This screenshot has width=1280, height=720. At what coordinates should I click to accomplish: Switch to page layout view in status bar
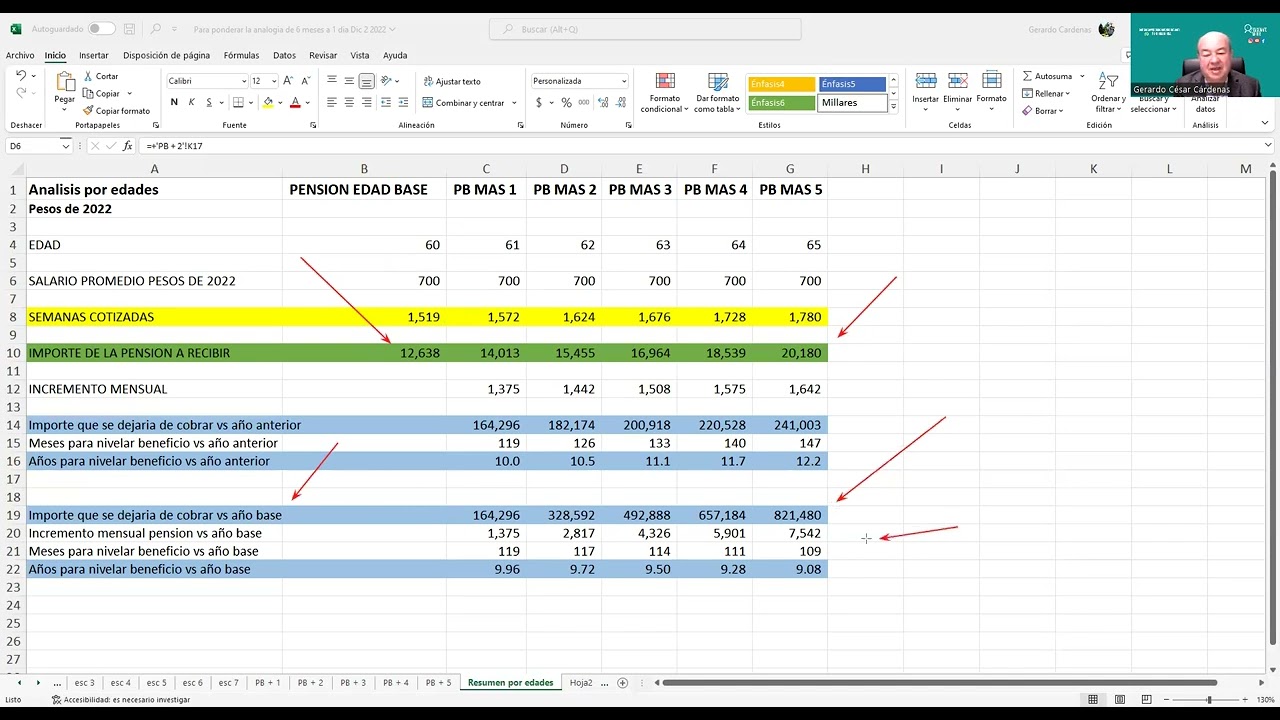point(1120,700)
